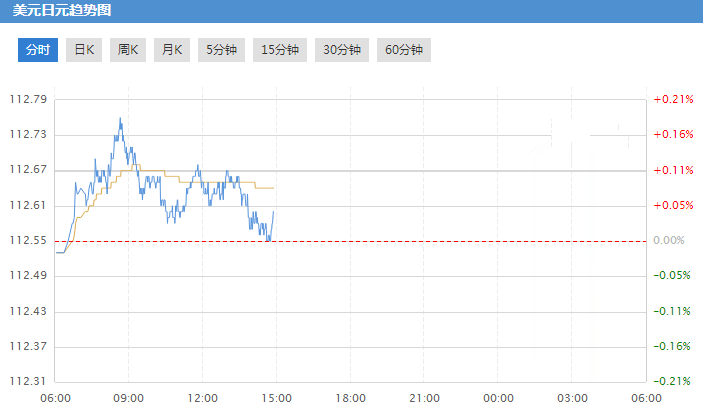Click the blue price line peak near 09:00

pos(120,118)
